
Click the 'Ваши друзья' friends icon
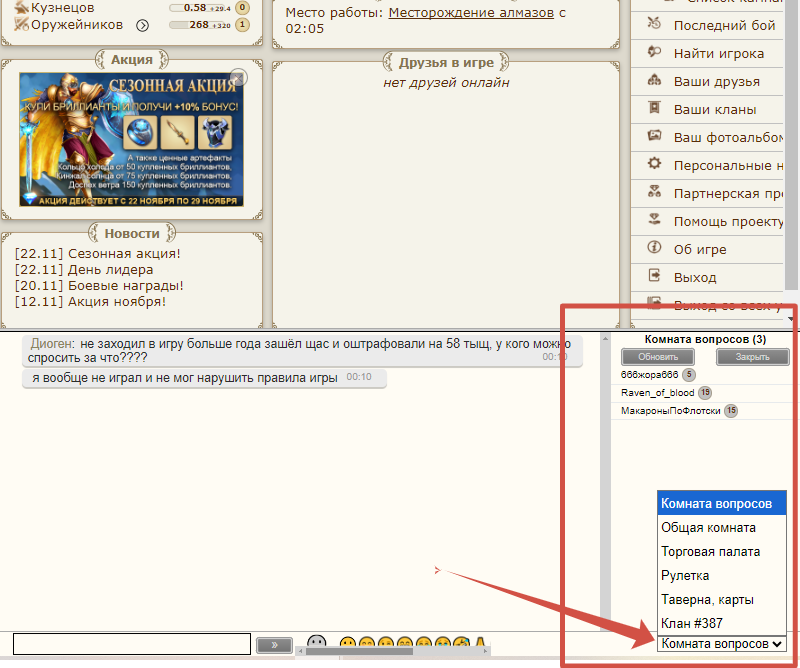pyautogui.click(x=654, y=80)
